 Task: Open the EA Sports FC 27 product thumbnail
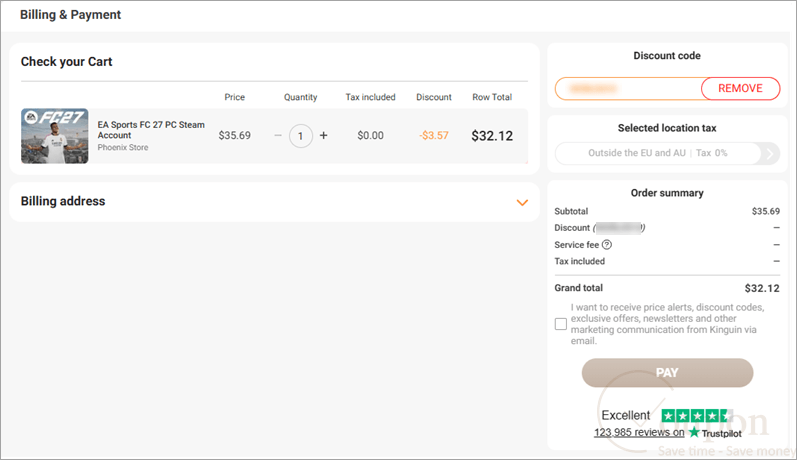coord(55,136)
